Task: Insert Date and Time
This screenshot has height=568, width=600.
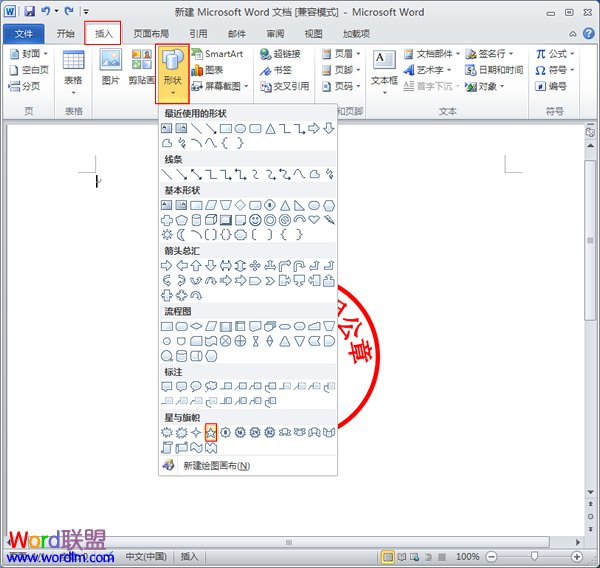Action: click(494, 70)
